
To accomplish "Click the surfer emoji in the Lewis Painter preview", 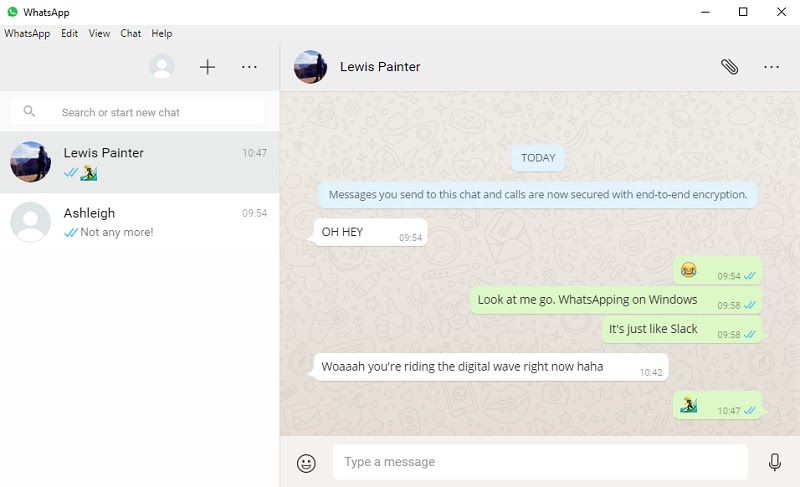I will tap(89, 173).
